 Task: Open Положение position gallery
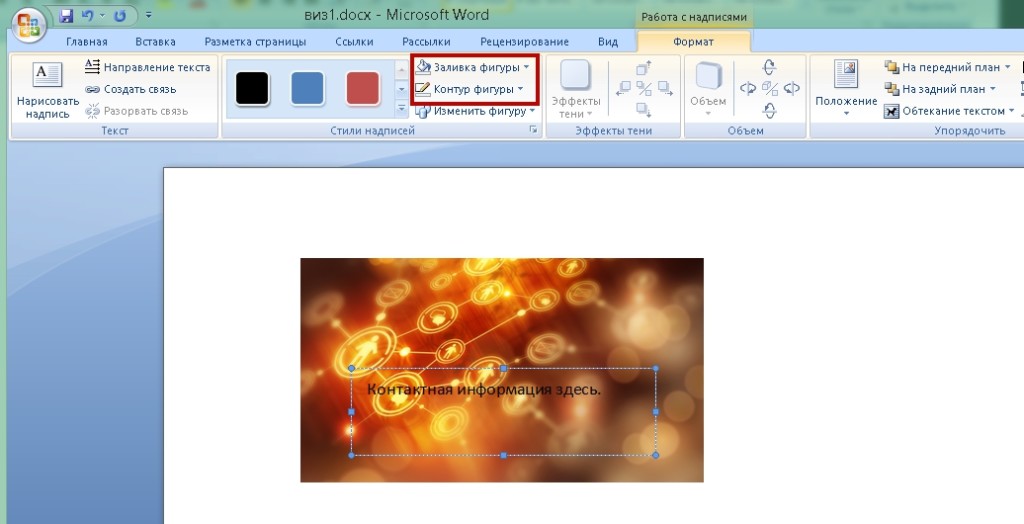coord(846,90)
